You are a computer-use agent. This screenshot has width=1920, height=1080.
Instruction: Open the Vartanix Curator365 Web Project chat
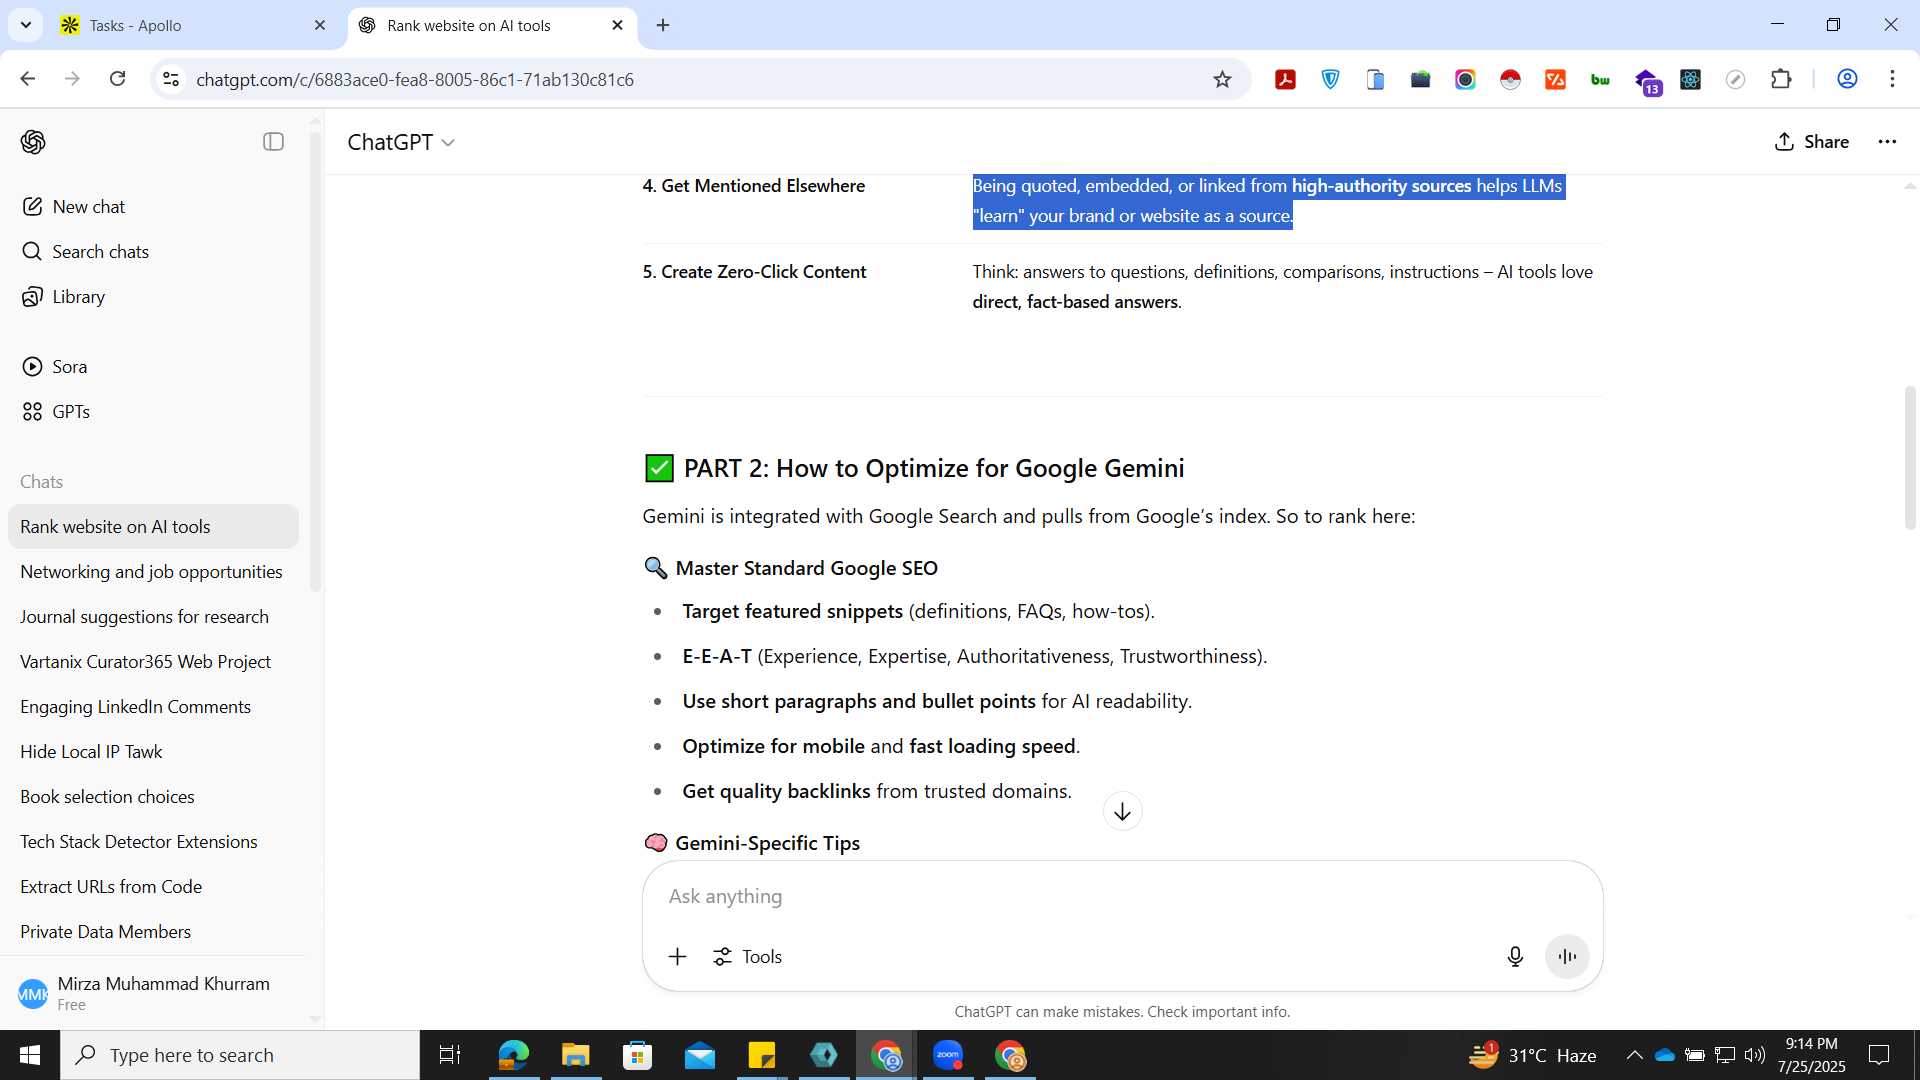(x=153, y=662)
